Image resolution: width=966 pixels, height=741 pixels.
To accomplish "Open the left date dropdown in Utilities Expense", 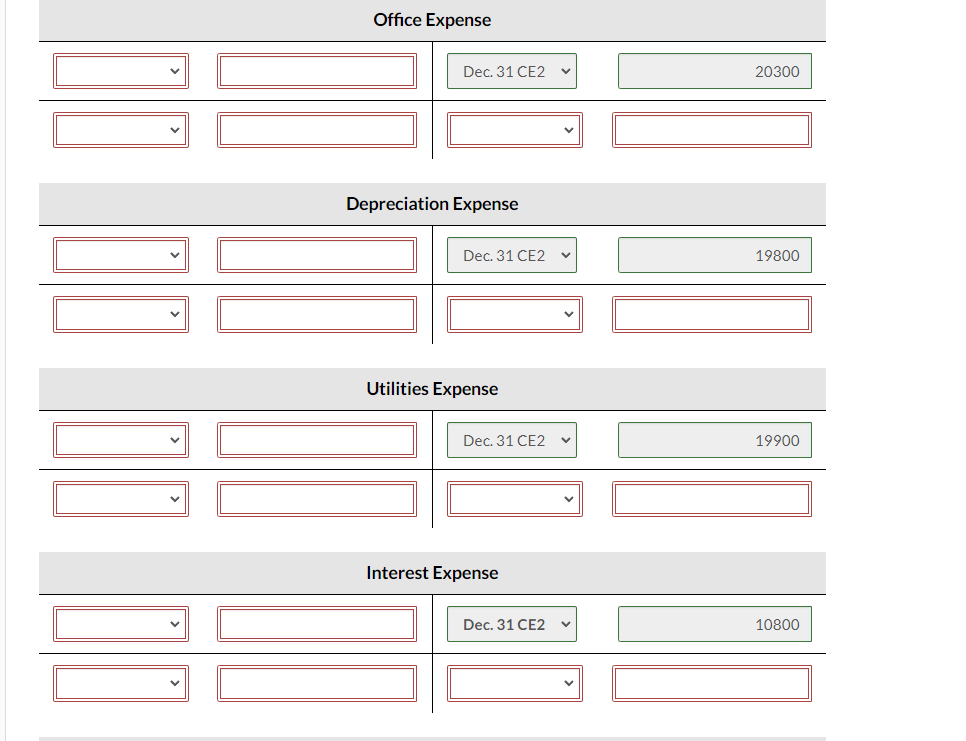I will (120, 439).
